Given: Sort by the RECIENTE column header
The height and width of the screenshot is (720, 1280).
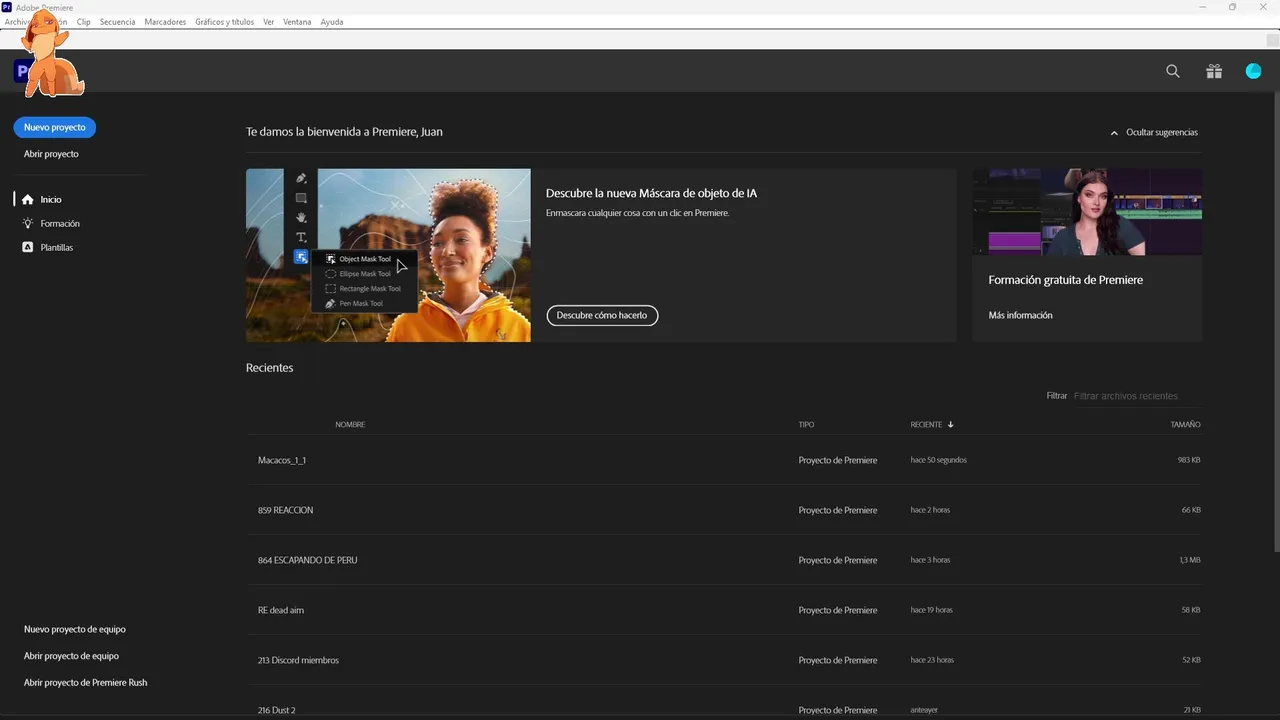Looking at the screenshot, I should [x=926, y=425].
